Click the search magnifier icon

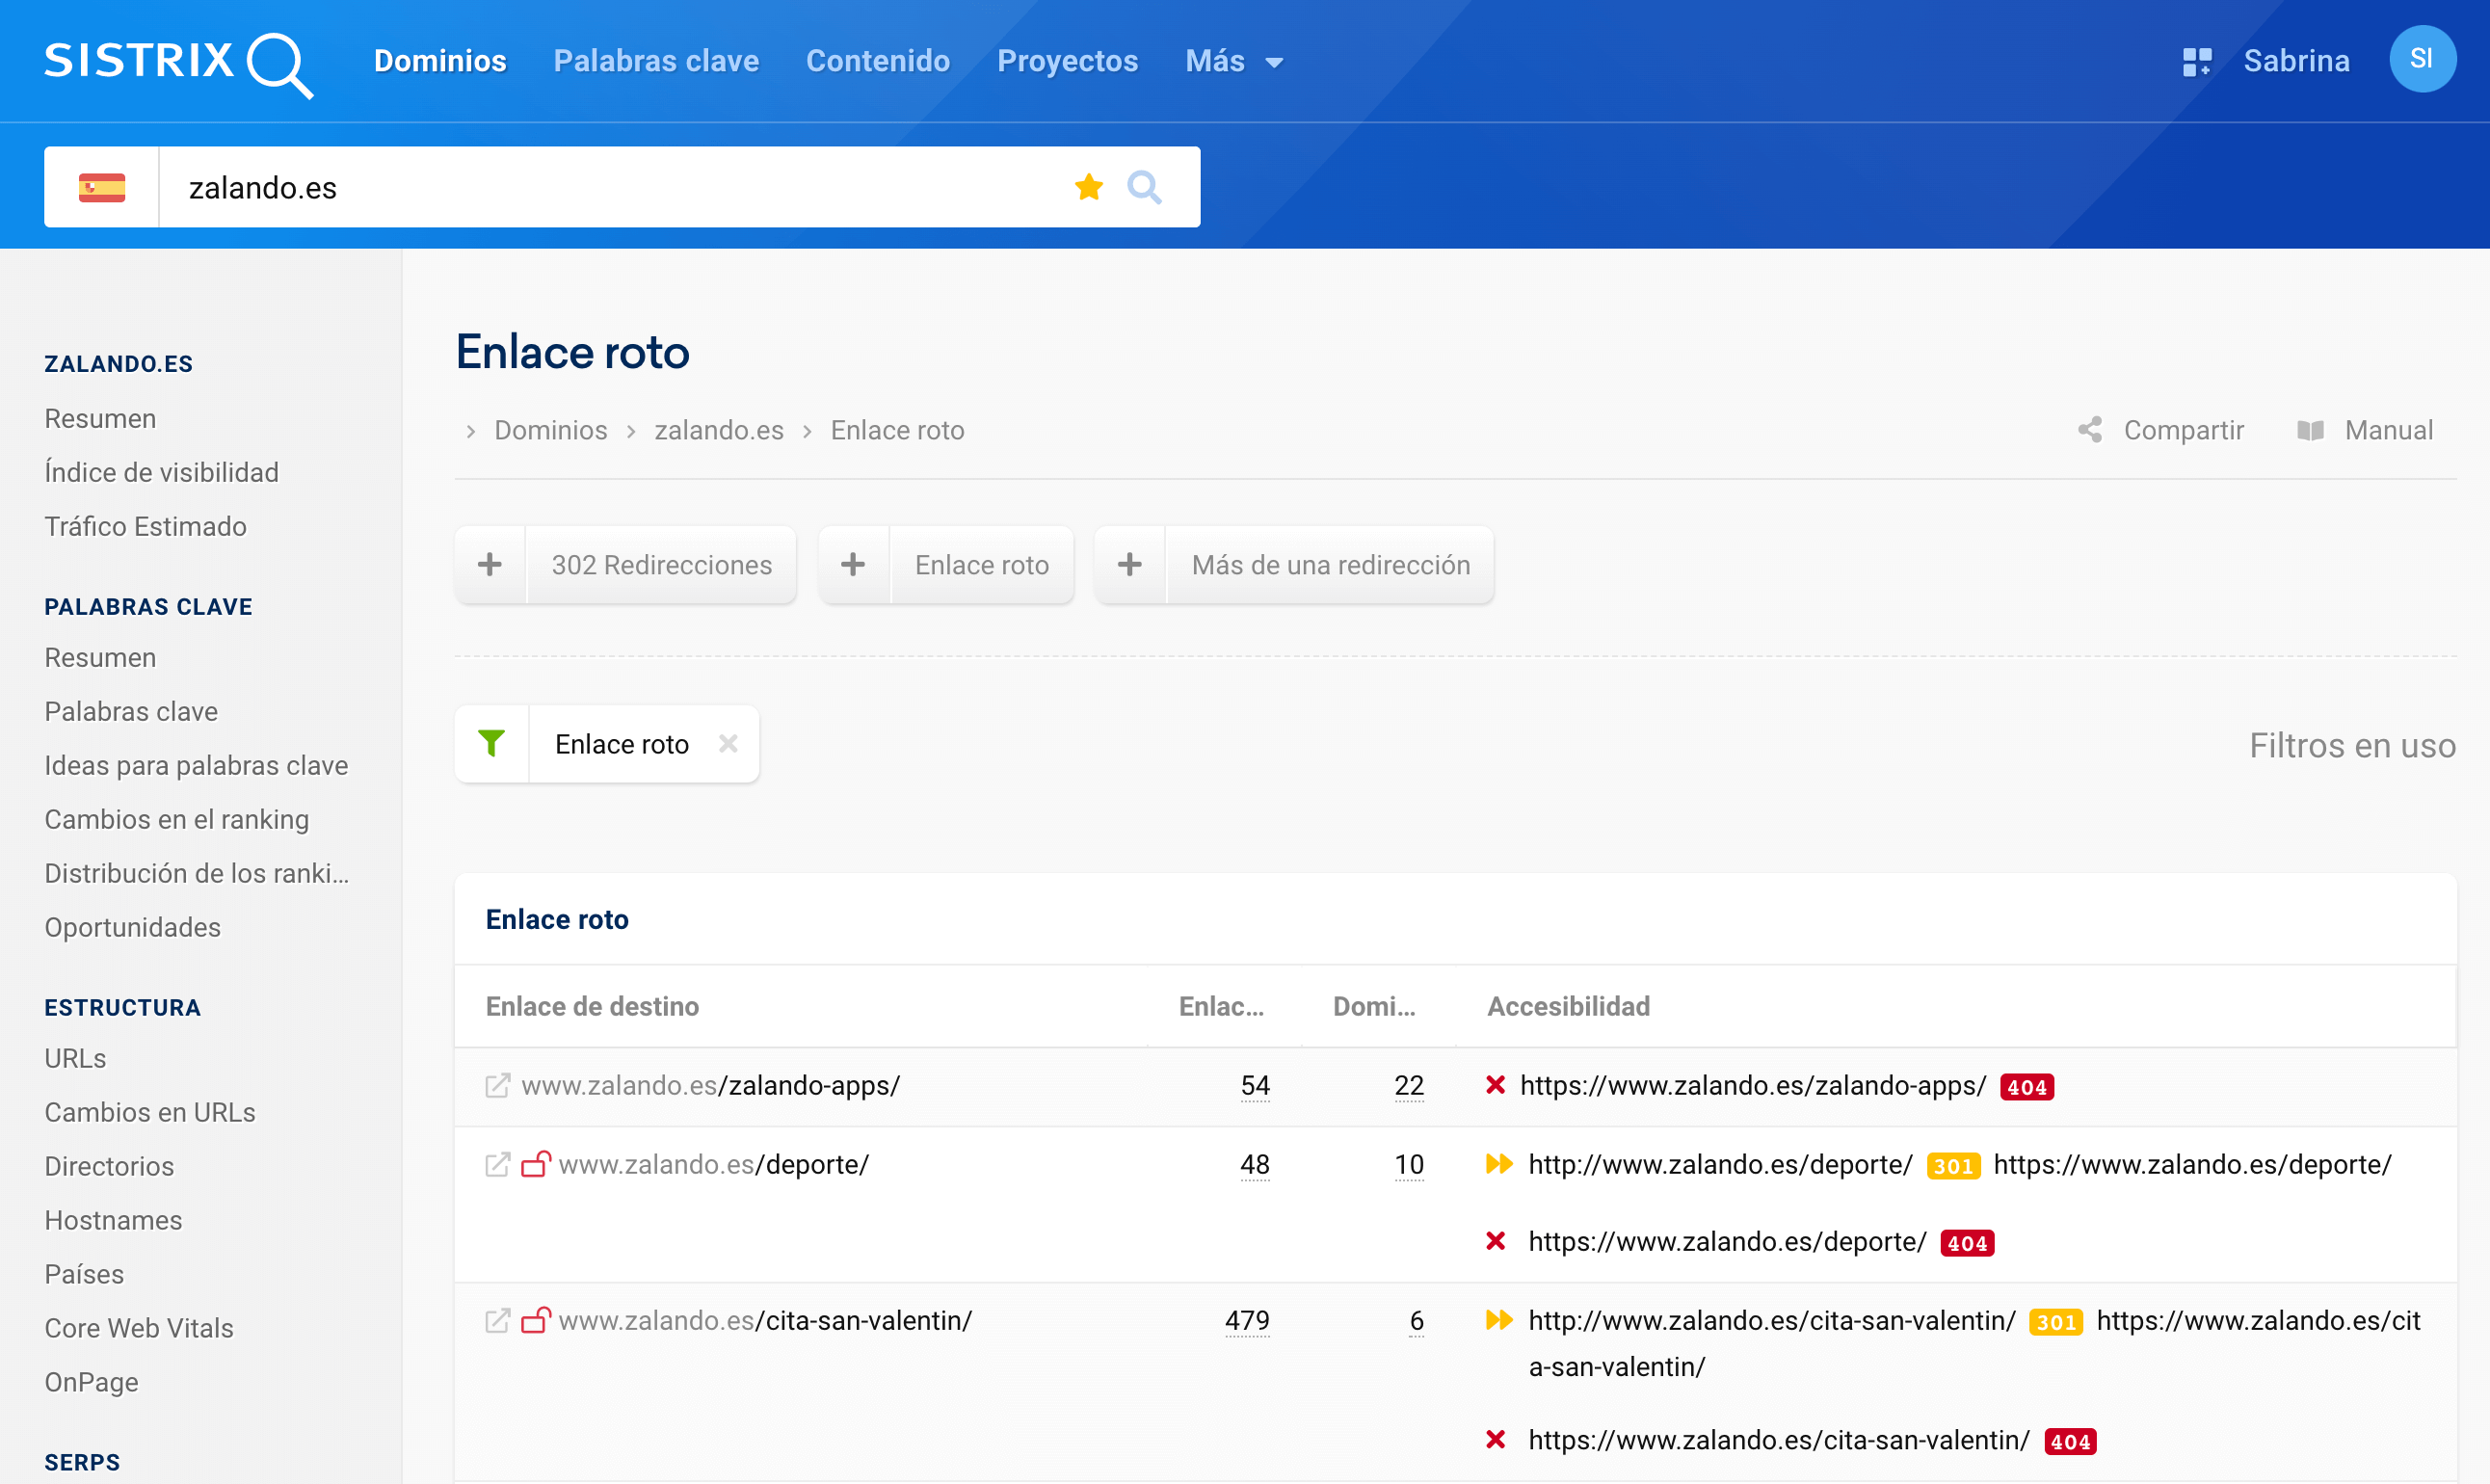point(1144,187)
